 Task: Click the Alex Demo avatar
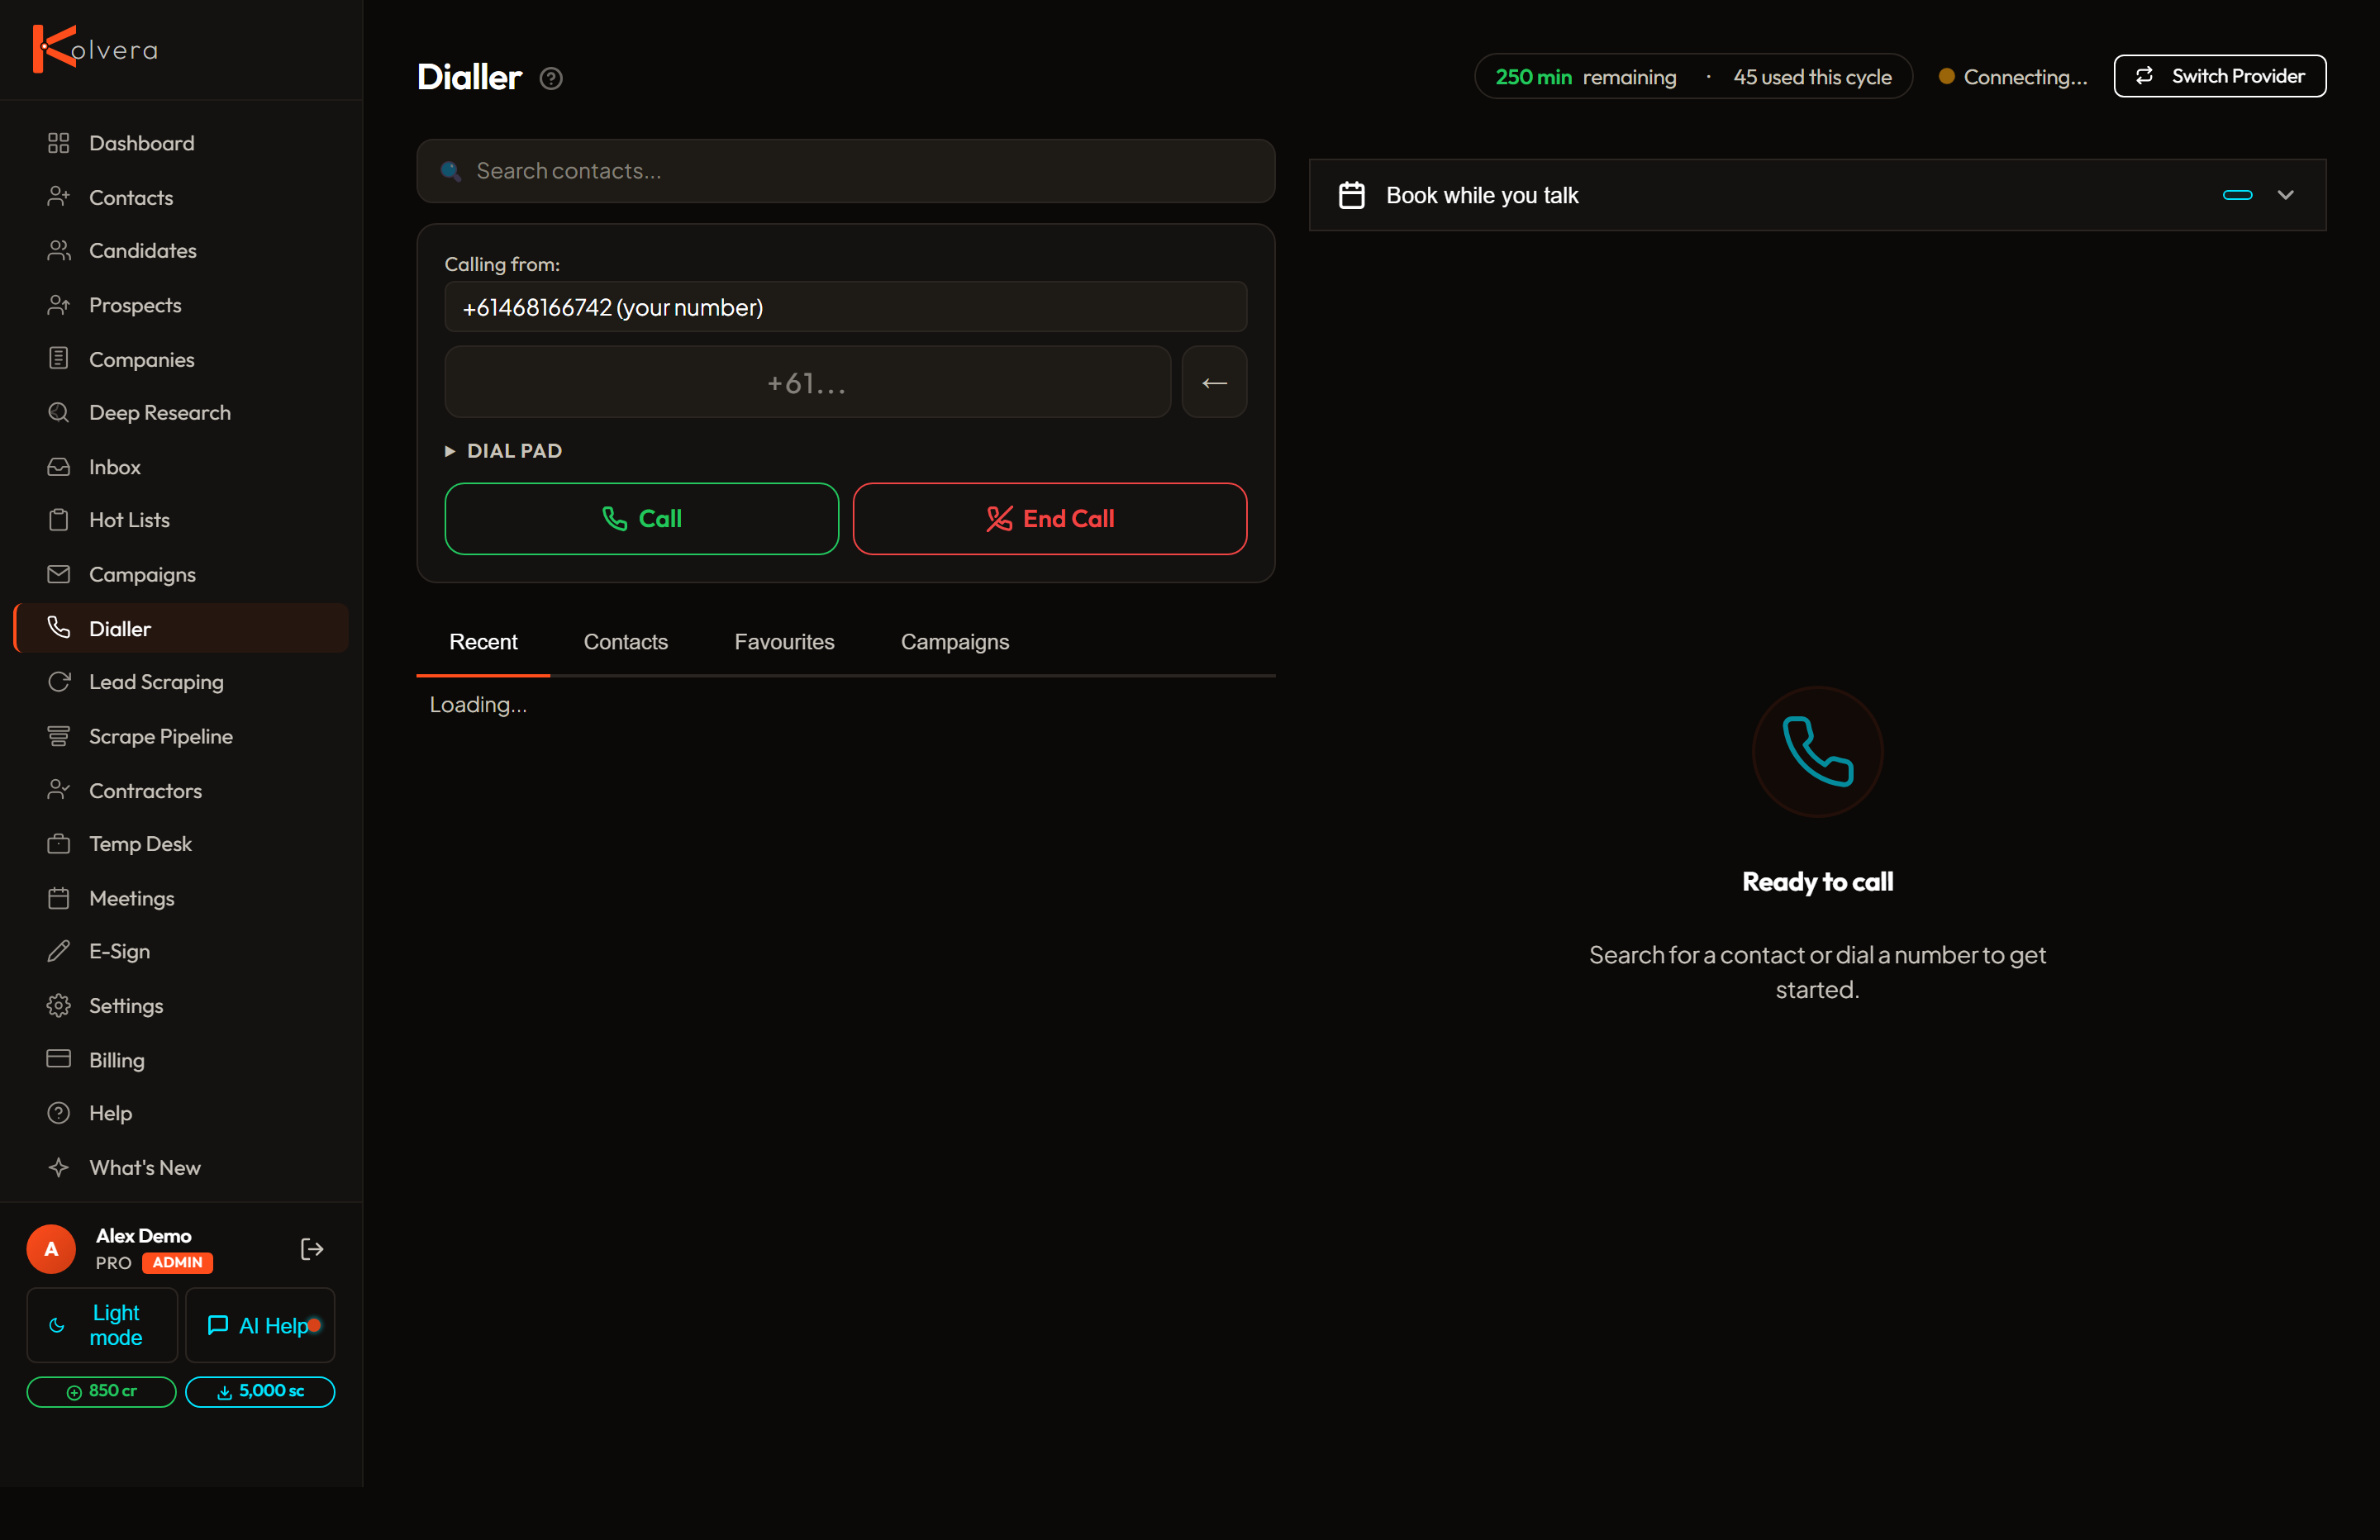(51, 1249)
